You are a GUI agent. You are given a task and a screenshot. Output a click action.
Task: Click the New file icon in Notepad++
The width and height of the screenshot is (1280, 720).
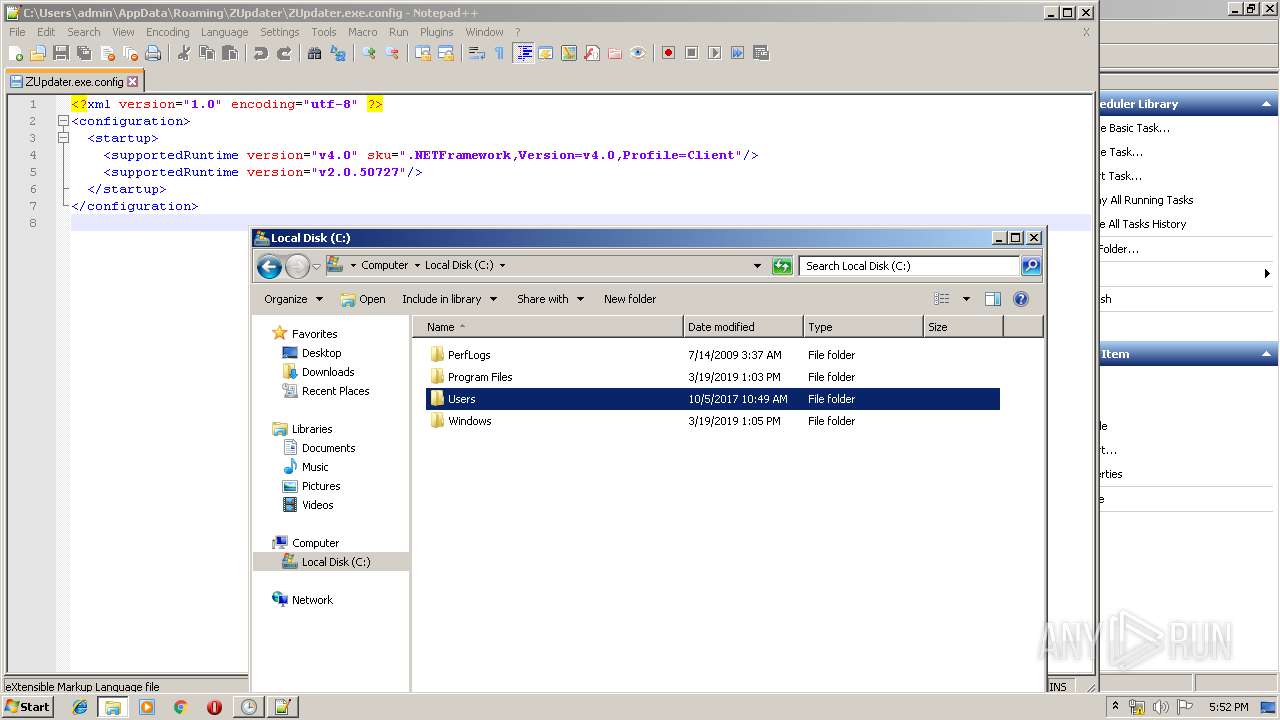tap(16, 53)
